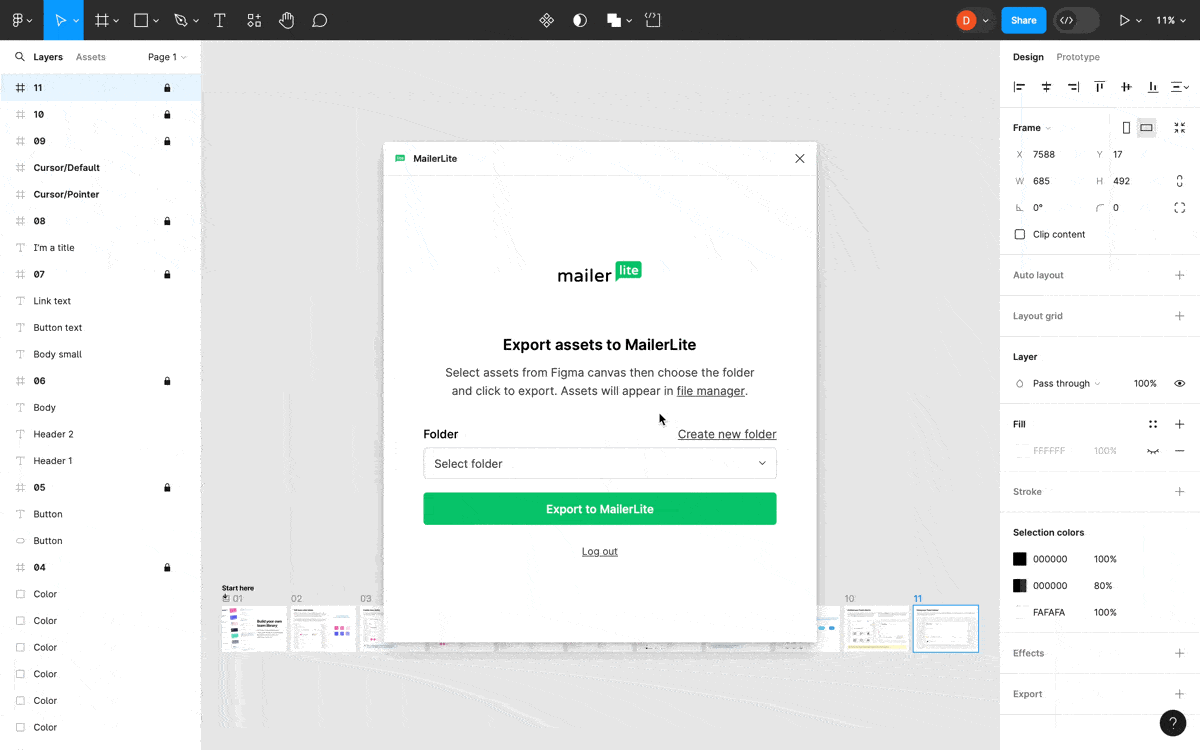Toggle lock on layer 08
Screen dimensions: 1200x750
167,221
